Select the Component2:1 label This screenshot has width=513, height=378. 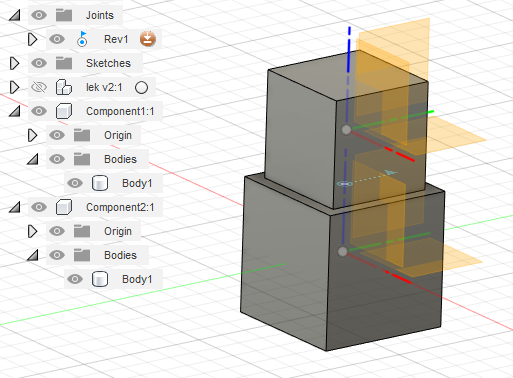pyautogui.click(x=120, y=207)
